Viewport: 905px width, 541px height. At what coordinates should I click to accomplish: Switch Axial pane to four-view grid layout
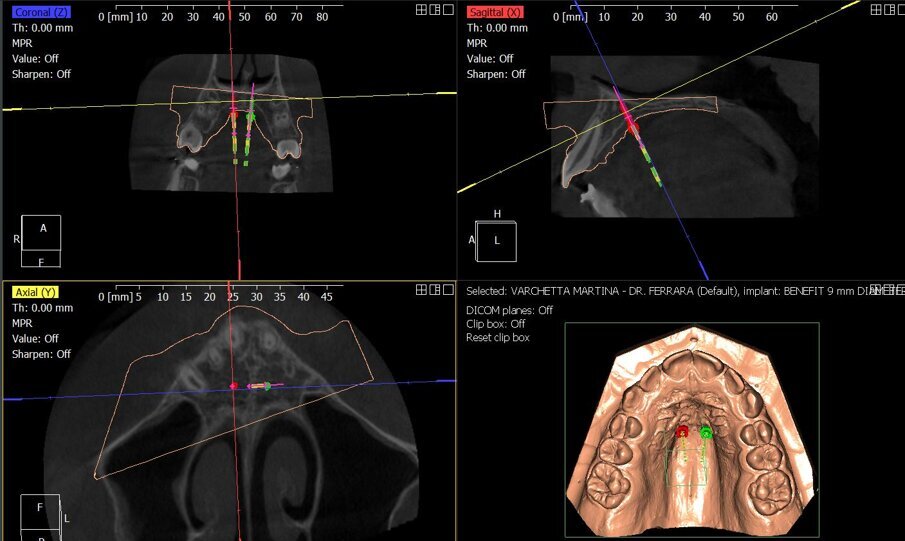point(421,290)
